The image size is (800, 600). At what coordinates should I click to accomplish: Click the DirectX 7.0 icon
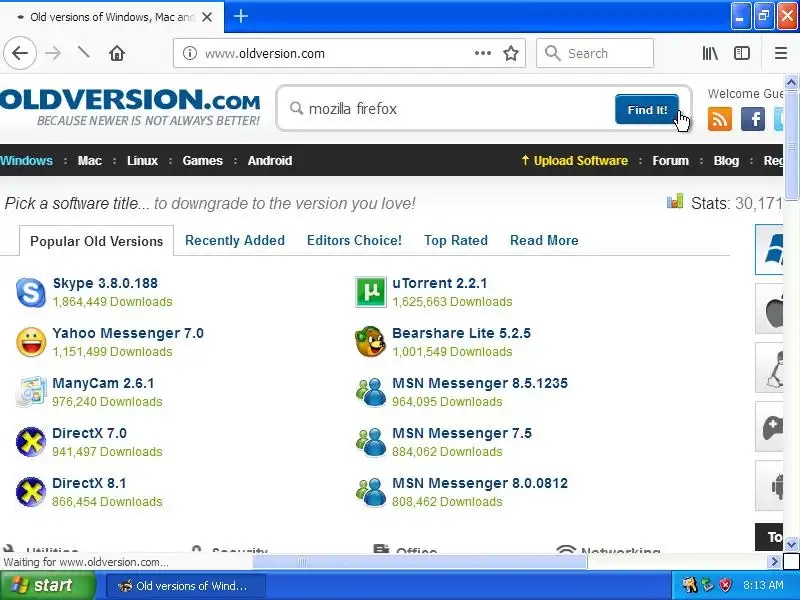31,442
